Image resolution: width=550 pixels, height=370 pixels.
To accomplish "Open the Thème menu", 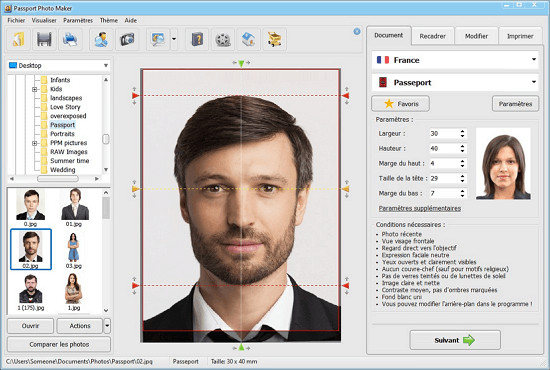I will 109,20.
